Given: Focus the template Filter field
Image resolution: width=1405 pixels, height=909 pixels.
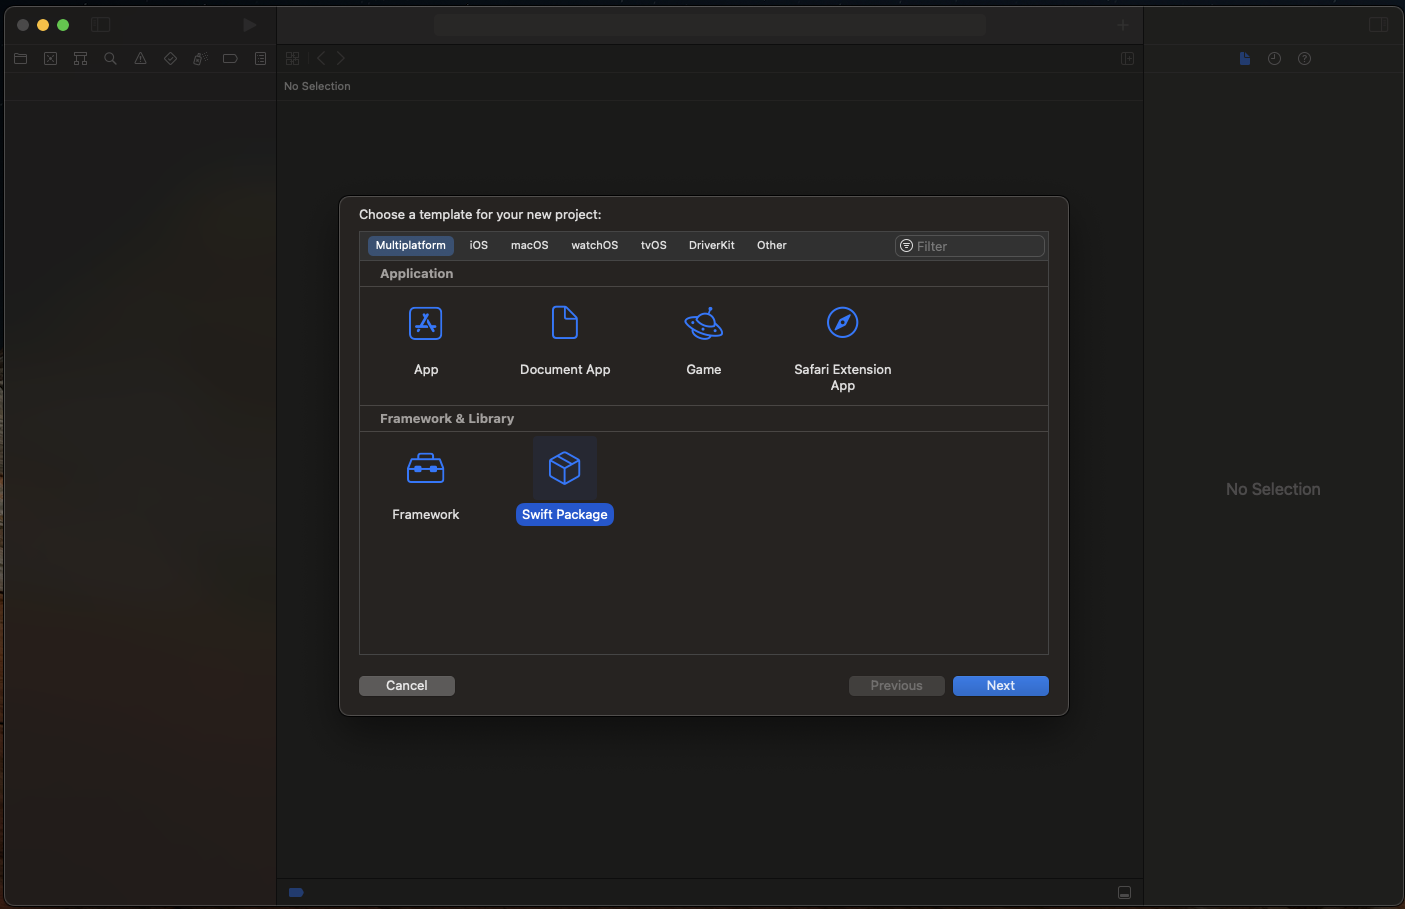Looking at the screenshot, I should pos(970,246).
